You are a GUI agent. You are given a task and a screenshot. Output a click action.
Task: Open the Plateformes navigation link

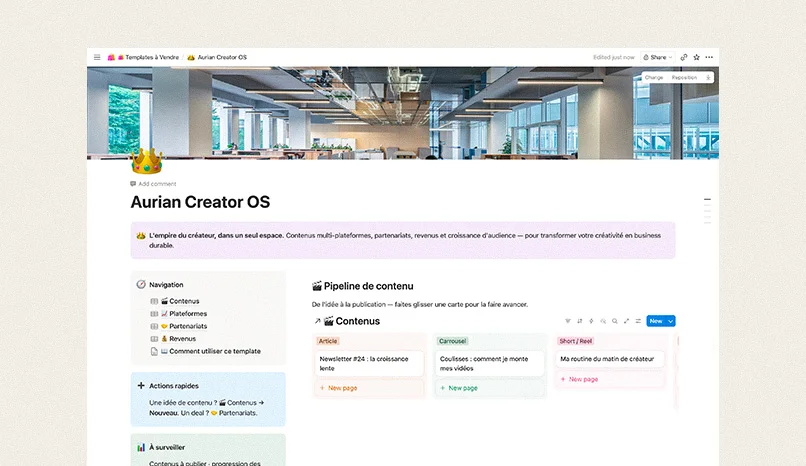tap(184, 313)
